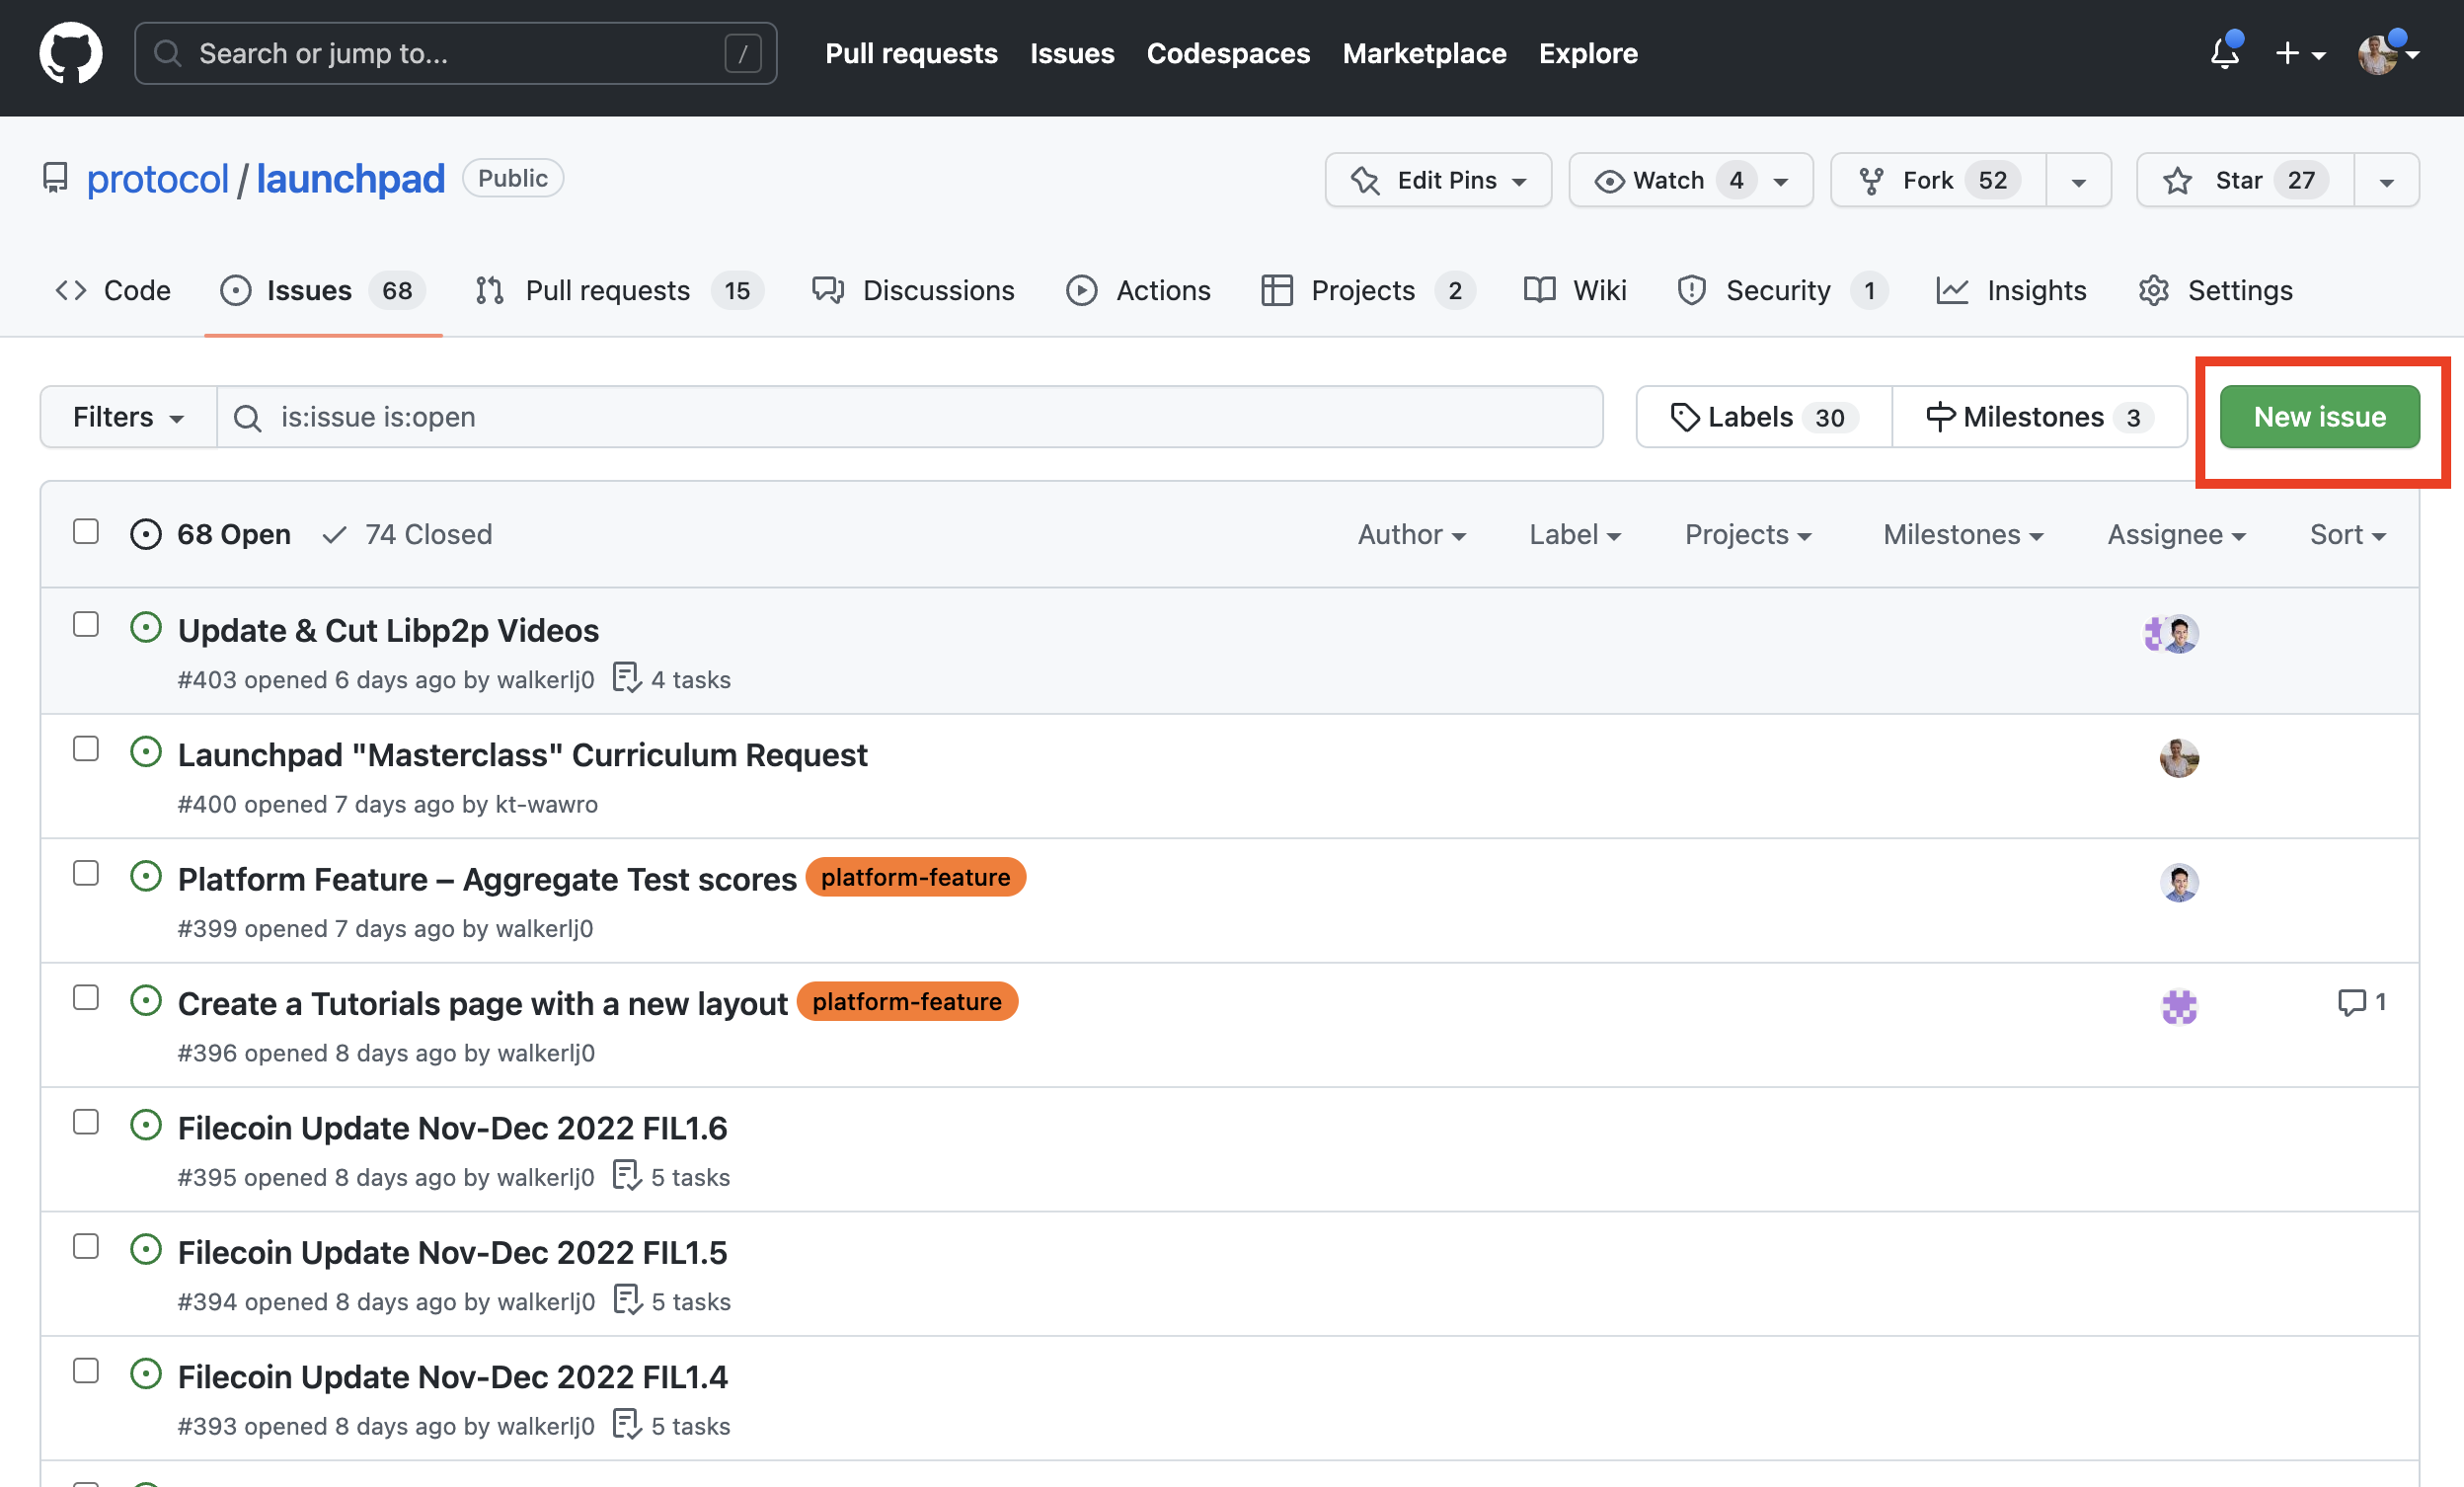Click the open-issue icon for Tutorials page issue
Image resolution: width=2464 pixels, height=1487 pixels.
[146, 1001]
